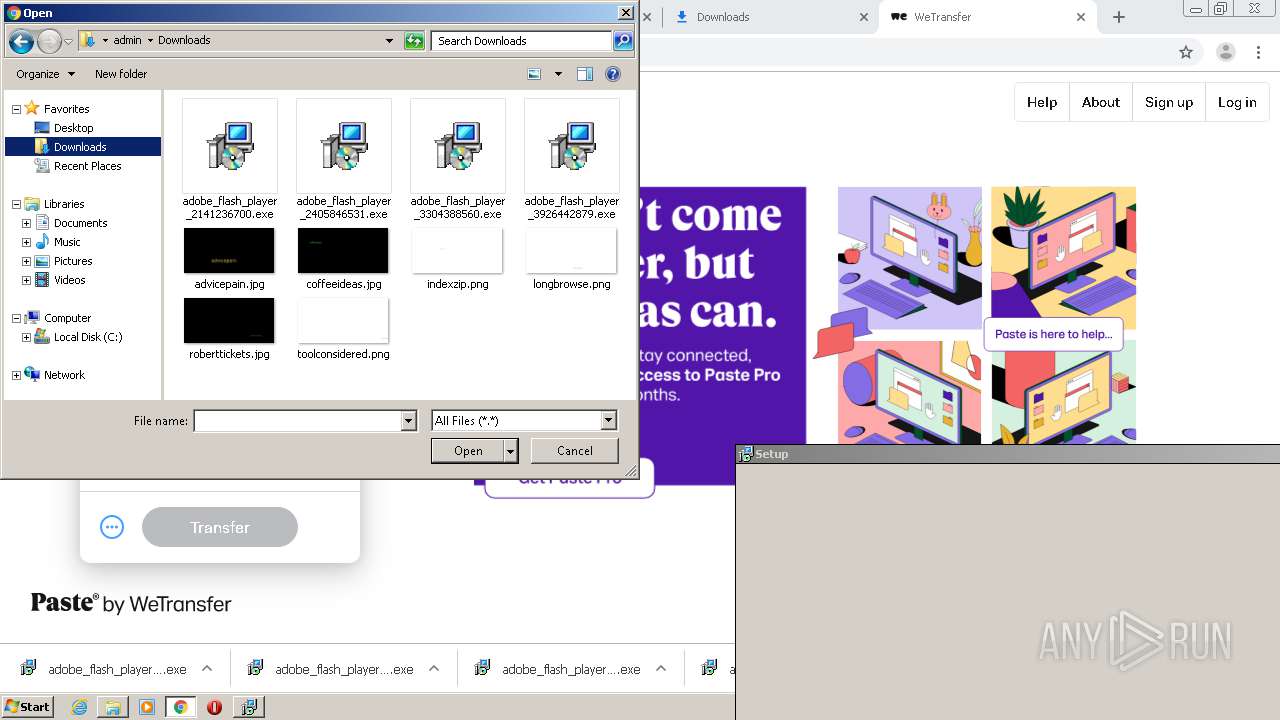Select adobe_flash_player_3926442879.exe file
This screenshot has height=720, width=1280.
(x=572, y=160)
